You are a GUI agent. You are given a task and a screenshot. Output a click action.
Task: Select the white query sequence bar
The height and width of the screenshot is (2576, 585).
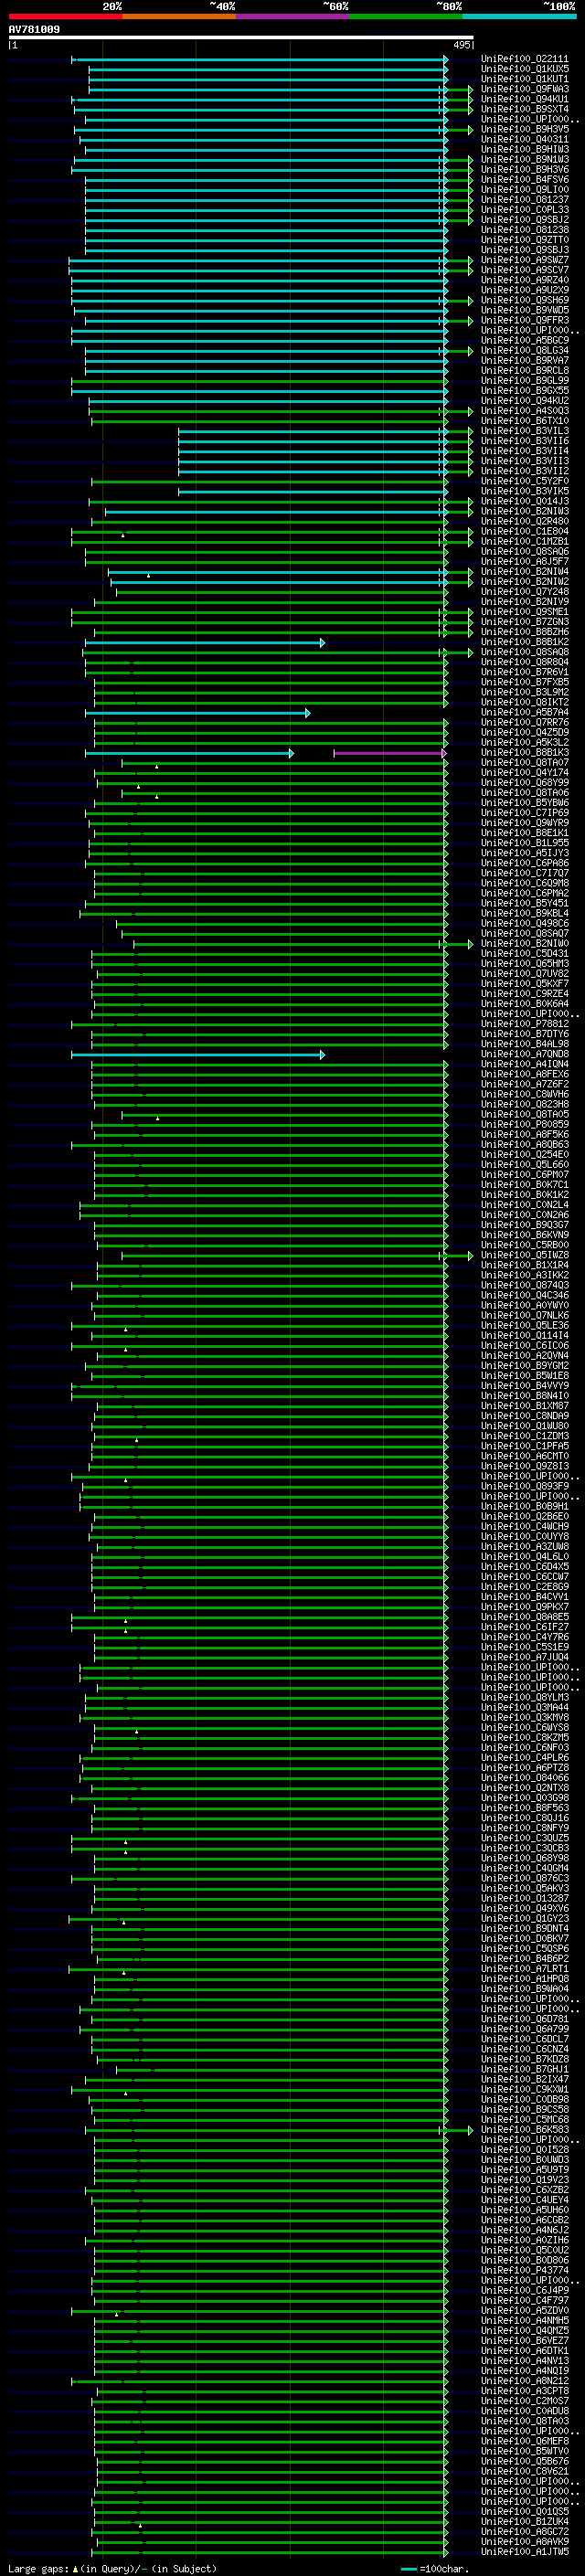pyautogui.click(x=241, y=38)
